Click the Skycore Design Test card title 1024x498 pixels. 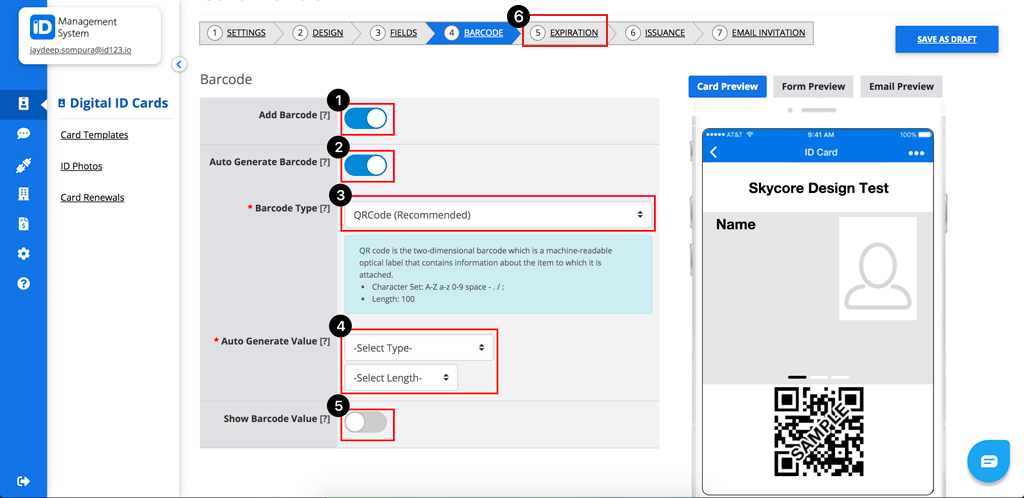click(x=818, y=188)
